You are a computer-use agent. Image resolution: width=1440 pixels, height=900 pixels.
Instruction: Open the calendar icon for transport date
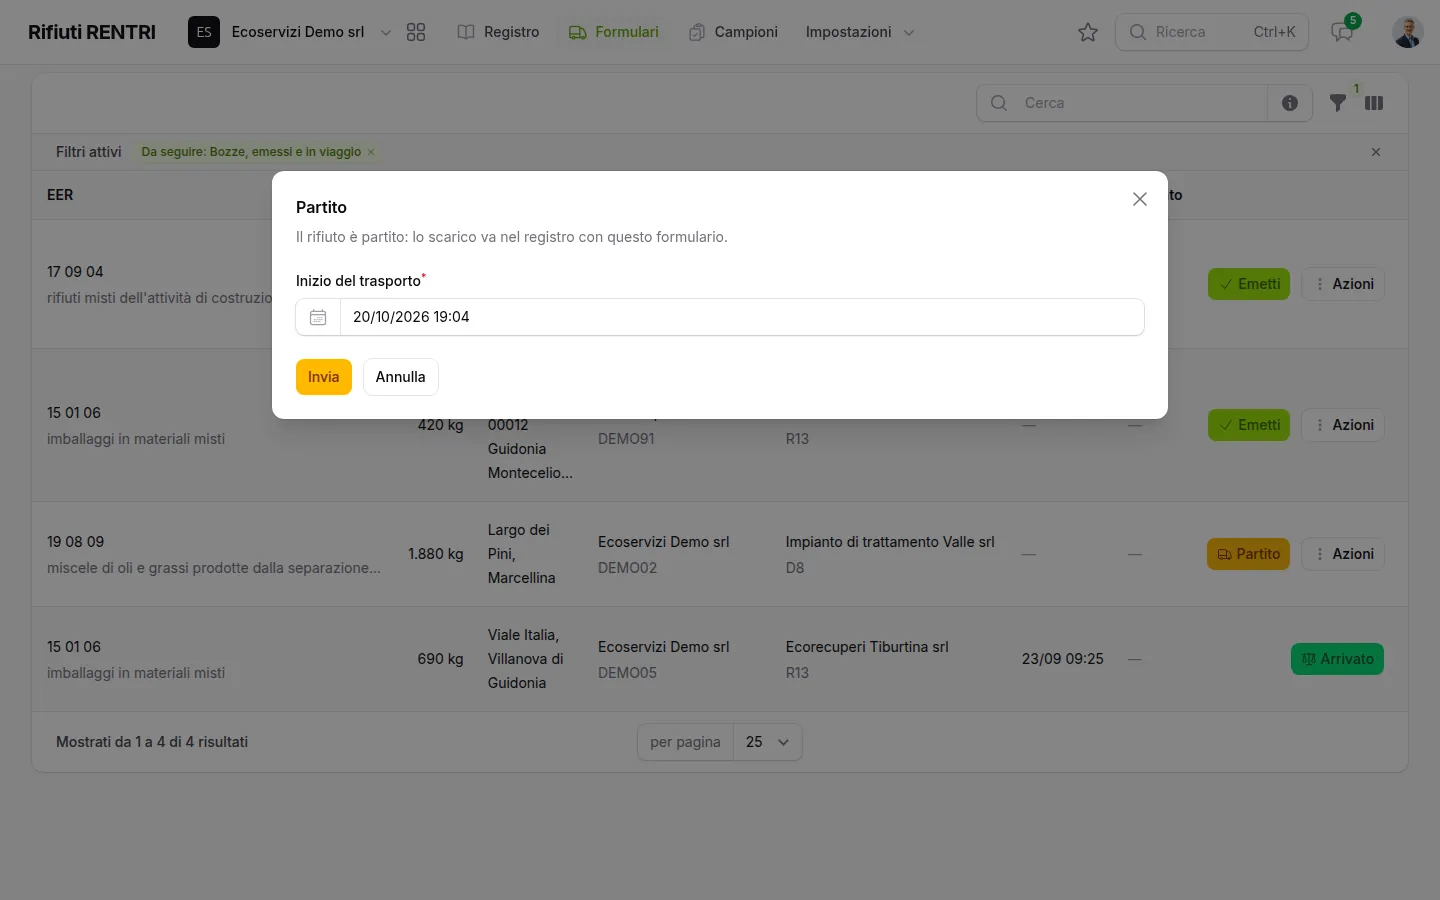tap(318, 317)
